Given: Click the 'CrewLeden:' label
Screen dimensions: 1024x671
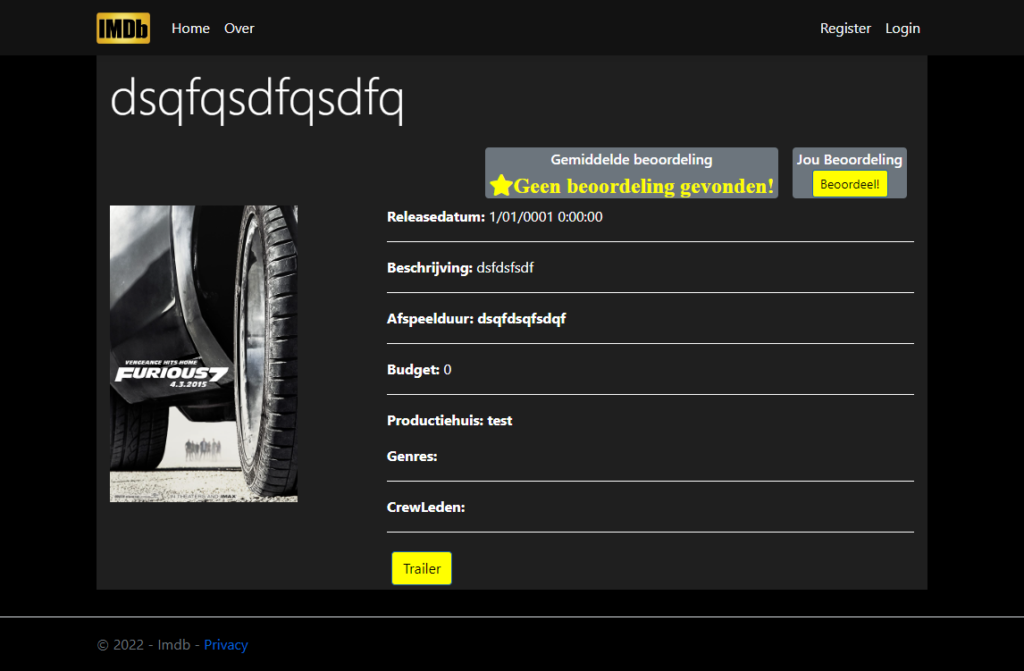Looking at the screenshot, I should (x=426, y=508).
